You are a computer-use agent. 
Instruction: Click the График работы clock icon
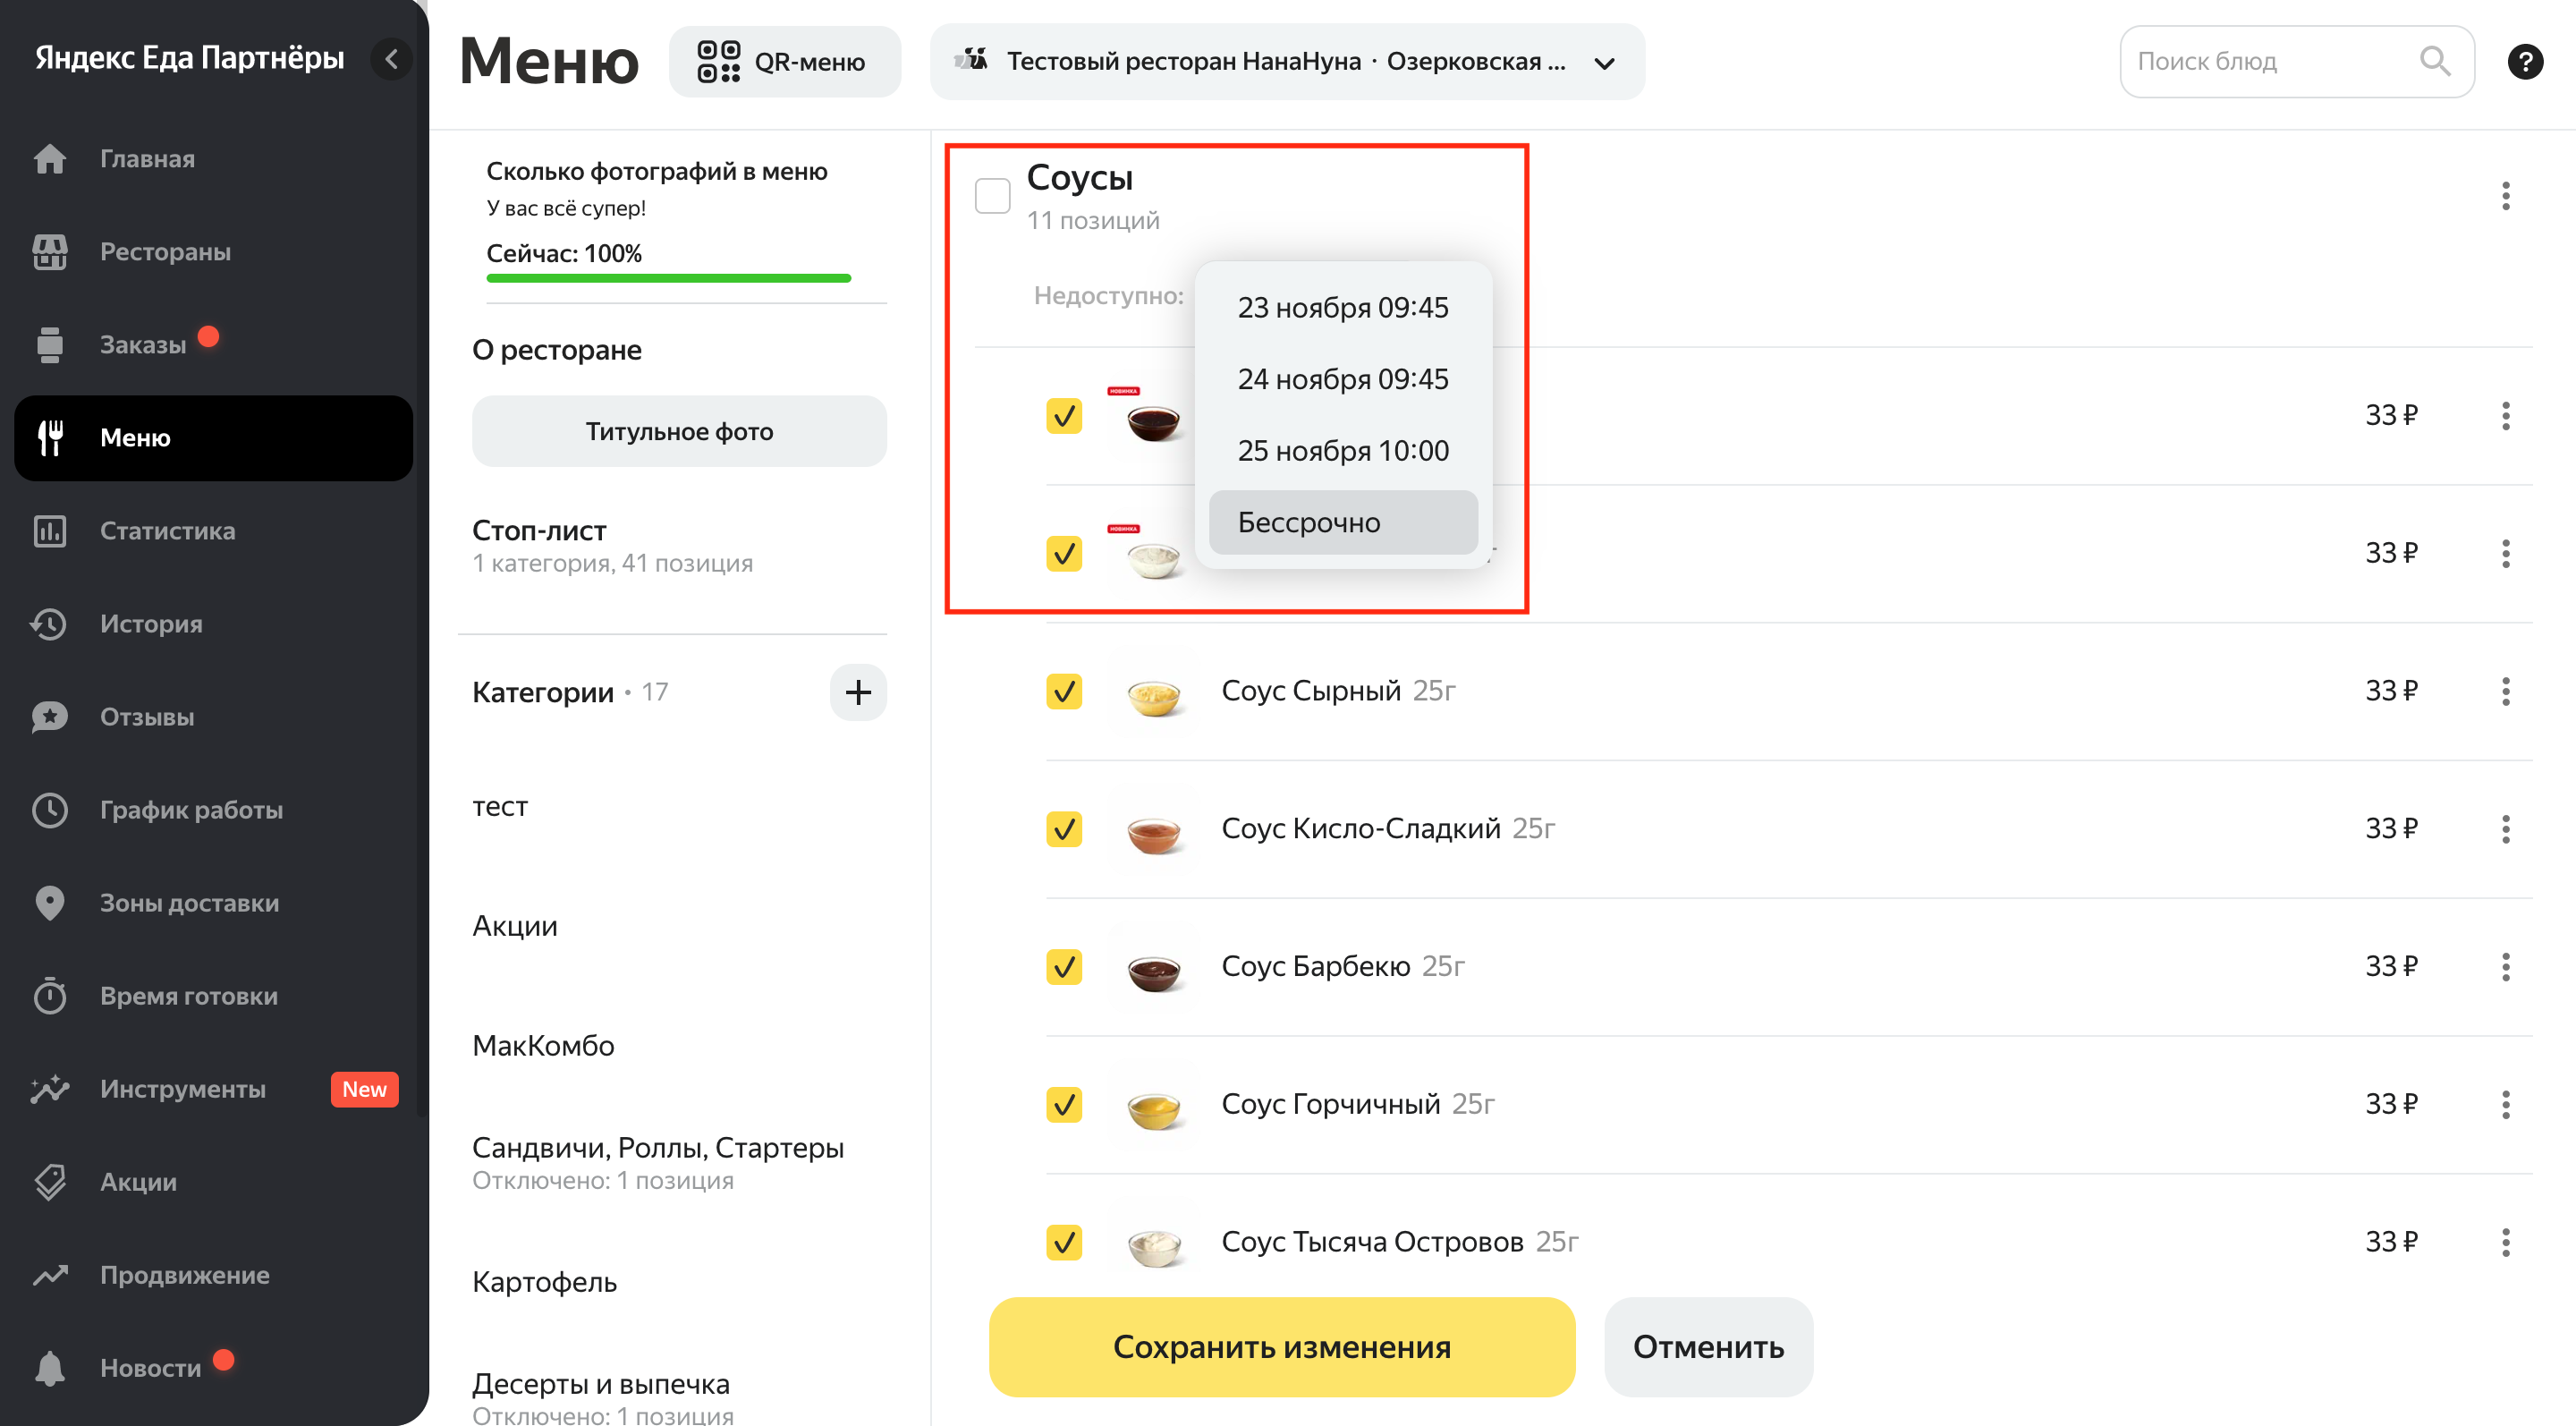(x=49, y=810)
